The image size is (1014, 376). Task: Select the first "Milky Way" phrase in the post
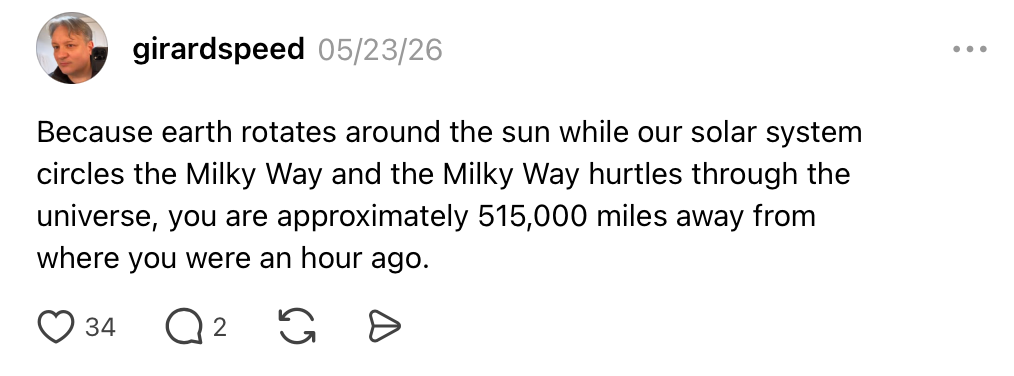[x=254, y=175]
